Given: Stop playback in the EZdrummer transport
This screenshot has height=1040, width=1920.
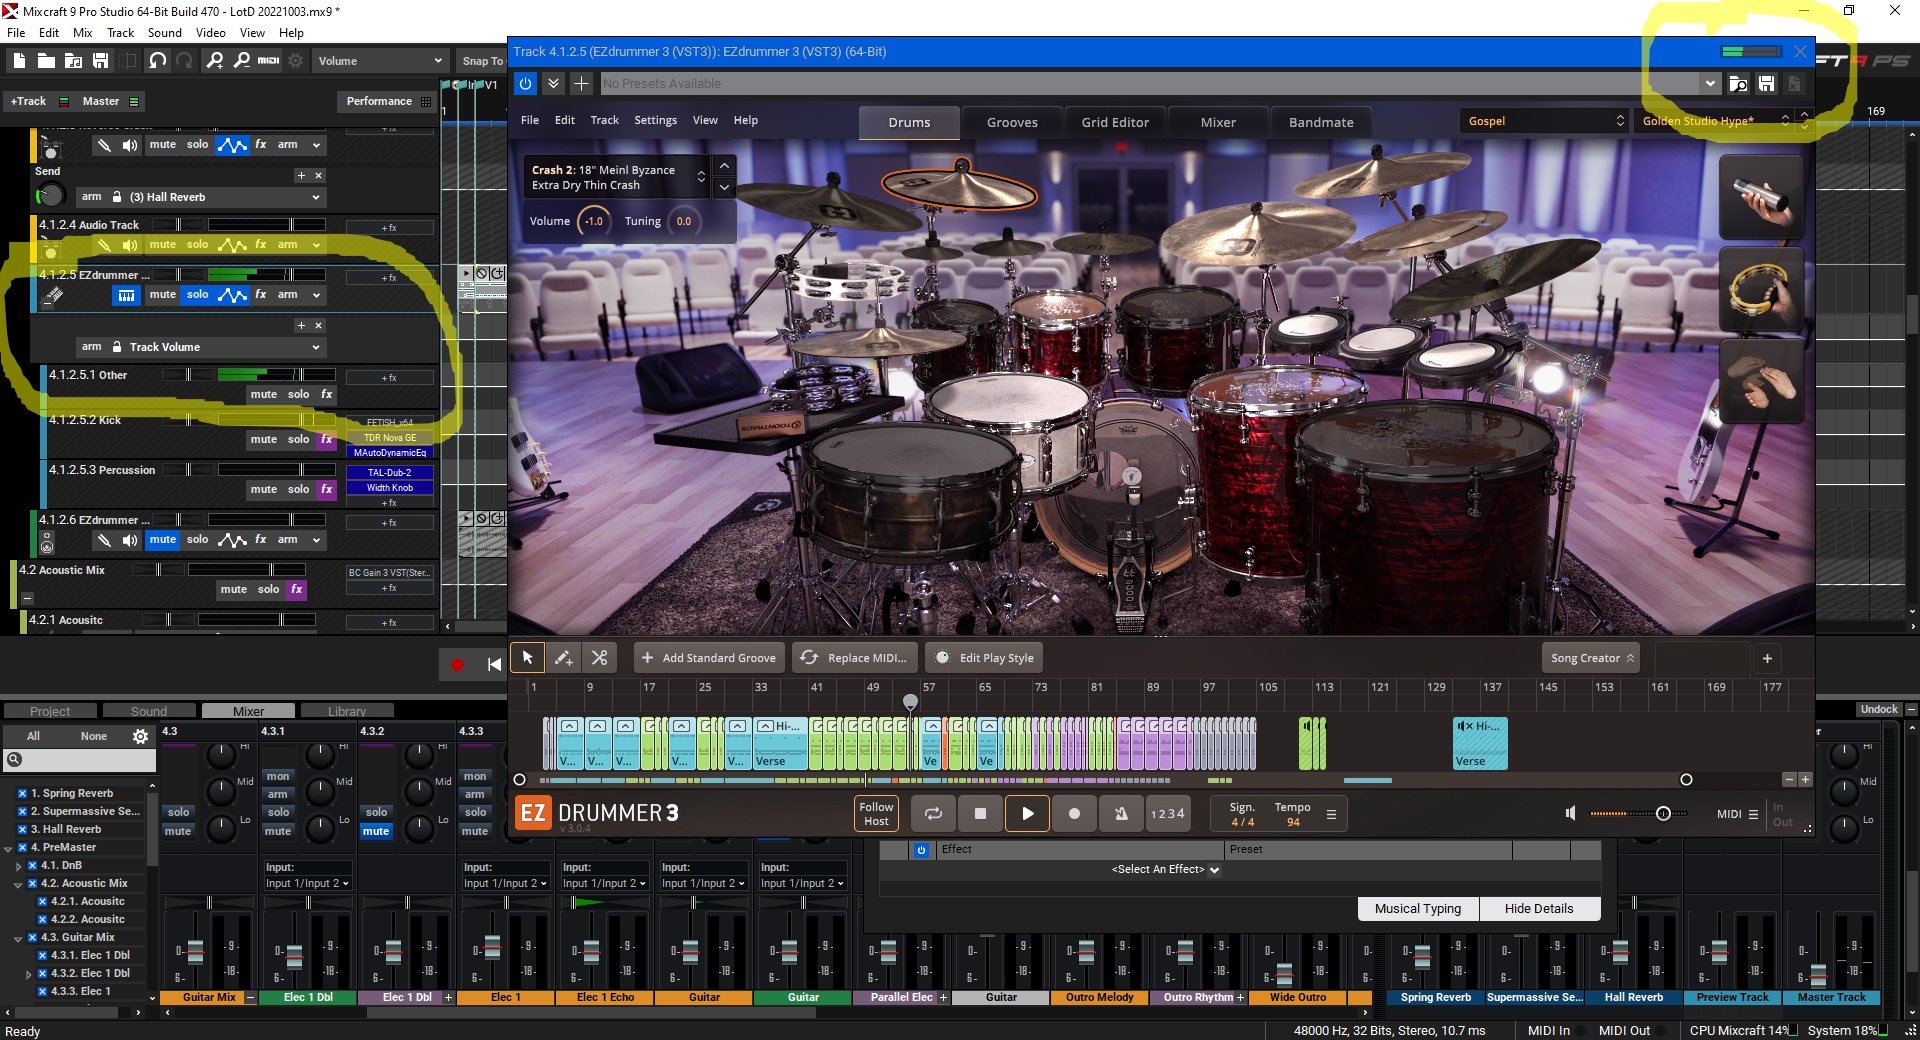Looking at the screenshot, I should point(980,814).
